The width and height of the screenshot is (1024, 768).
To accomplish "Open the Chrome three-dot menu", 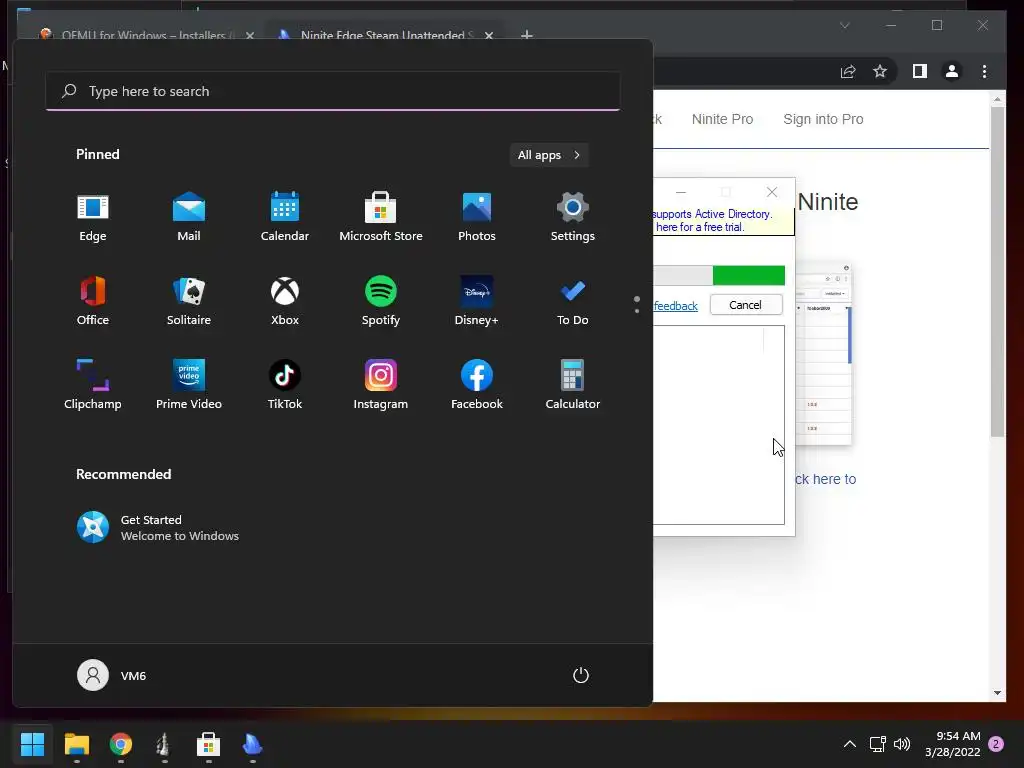I will [984, 71].
